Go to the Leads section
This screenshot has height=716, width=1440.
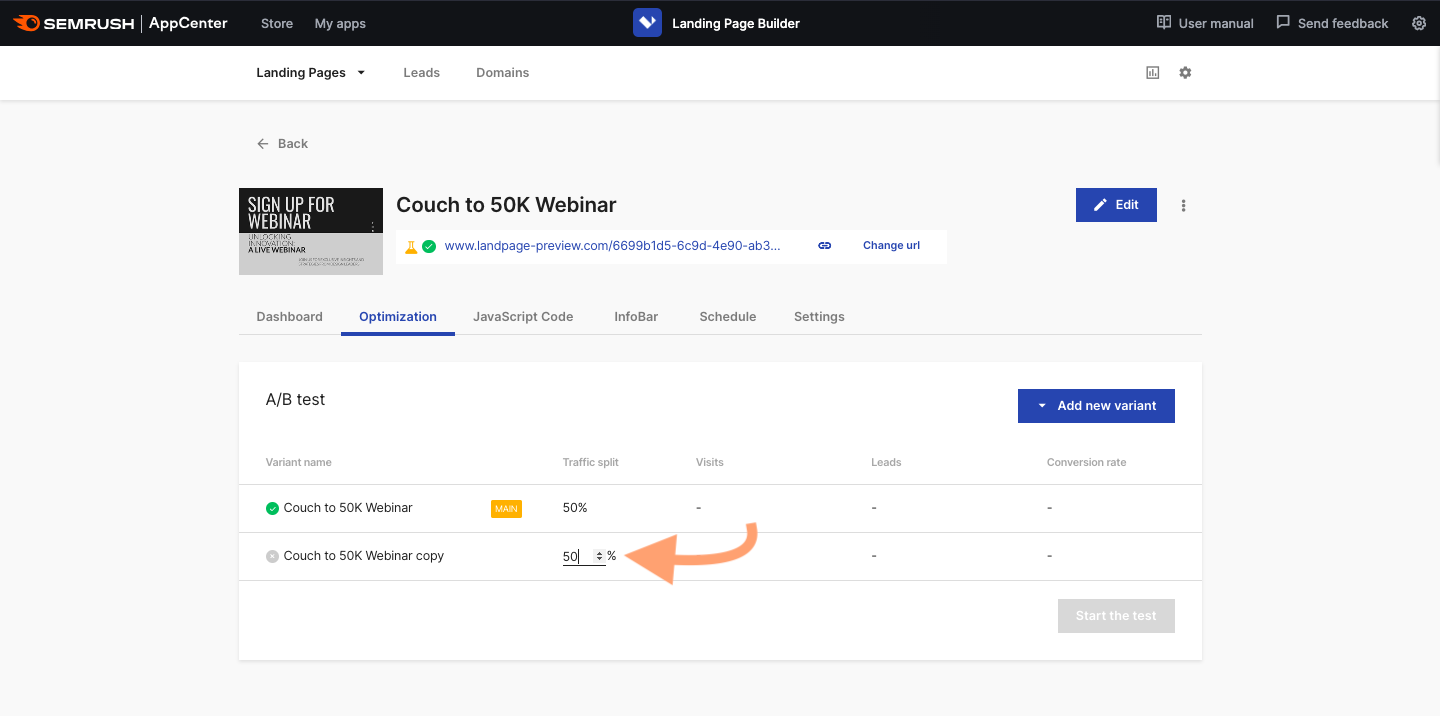click(421, 72)
